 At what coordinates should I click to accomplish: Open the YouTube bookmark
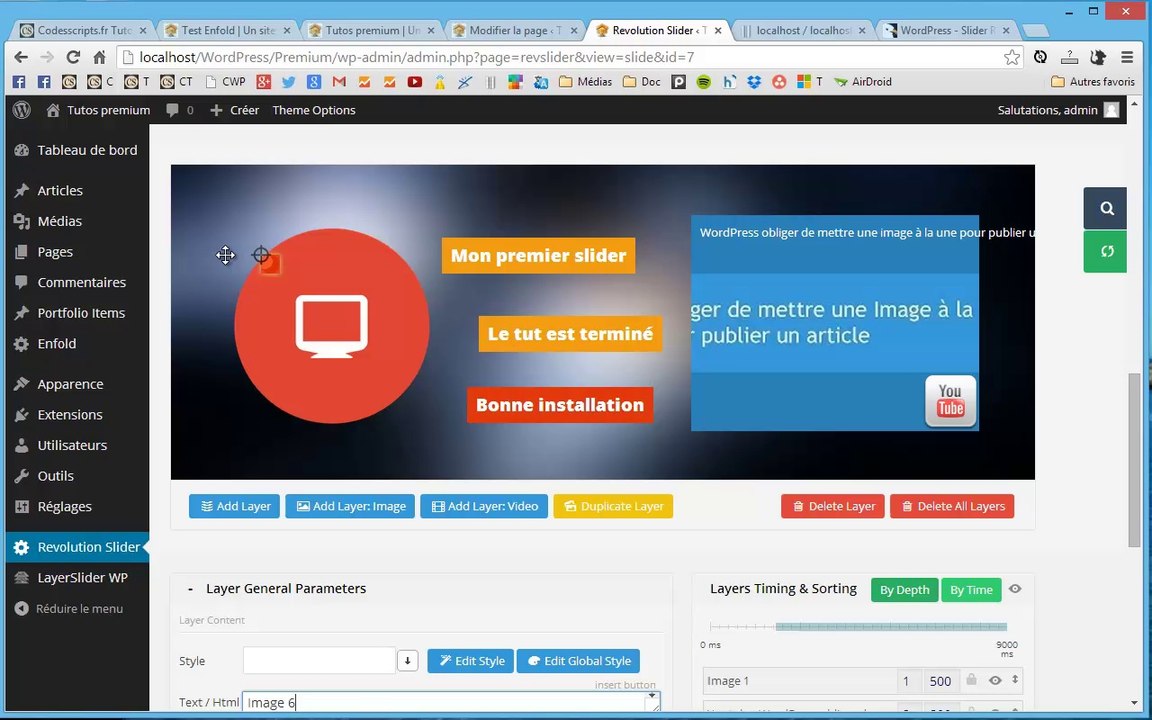415,82
